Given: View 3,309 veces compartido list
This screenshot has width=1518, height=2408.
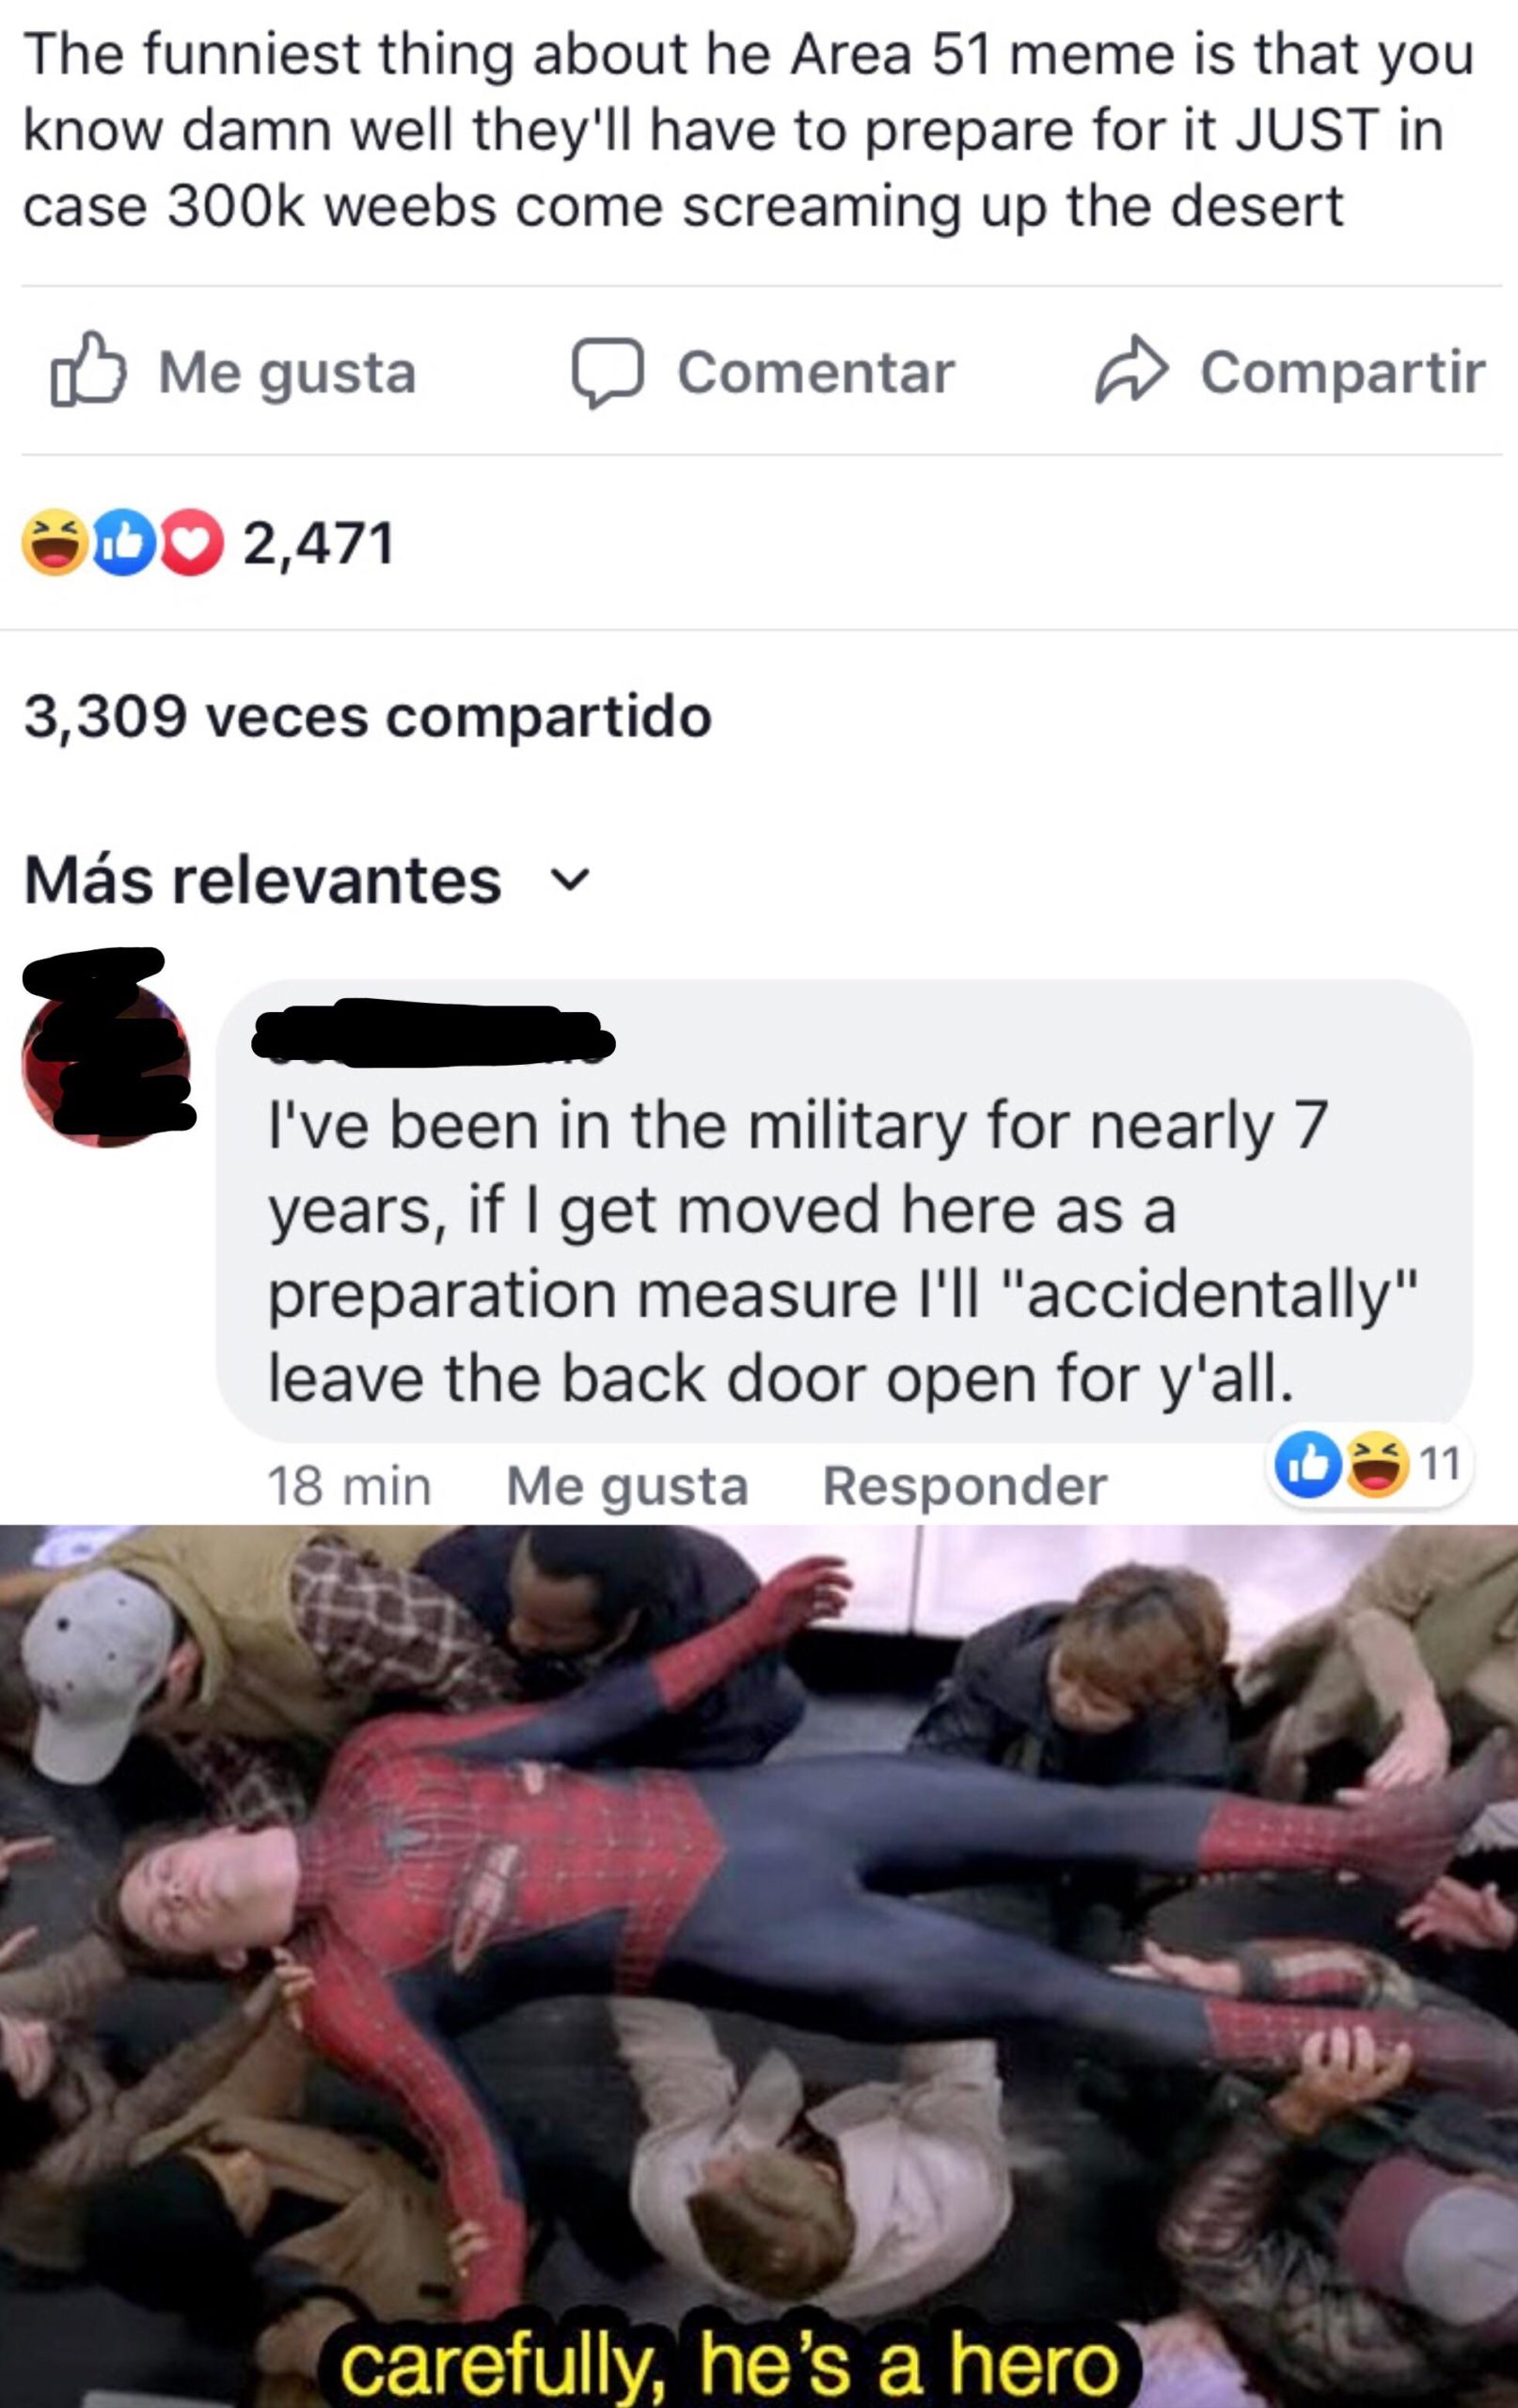Looking at the screenshot, I should tap(367, 717).
